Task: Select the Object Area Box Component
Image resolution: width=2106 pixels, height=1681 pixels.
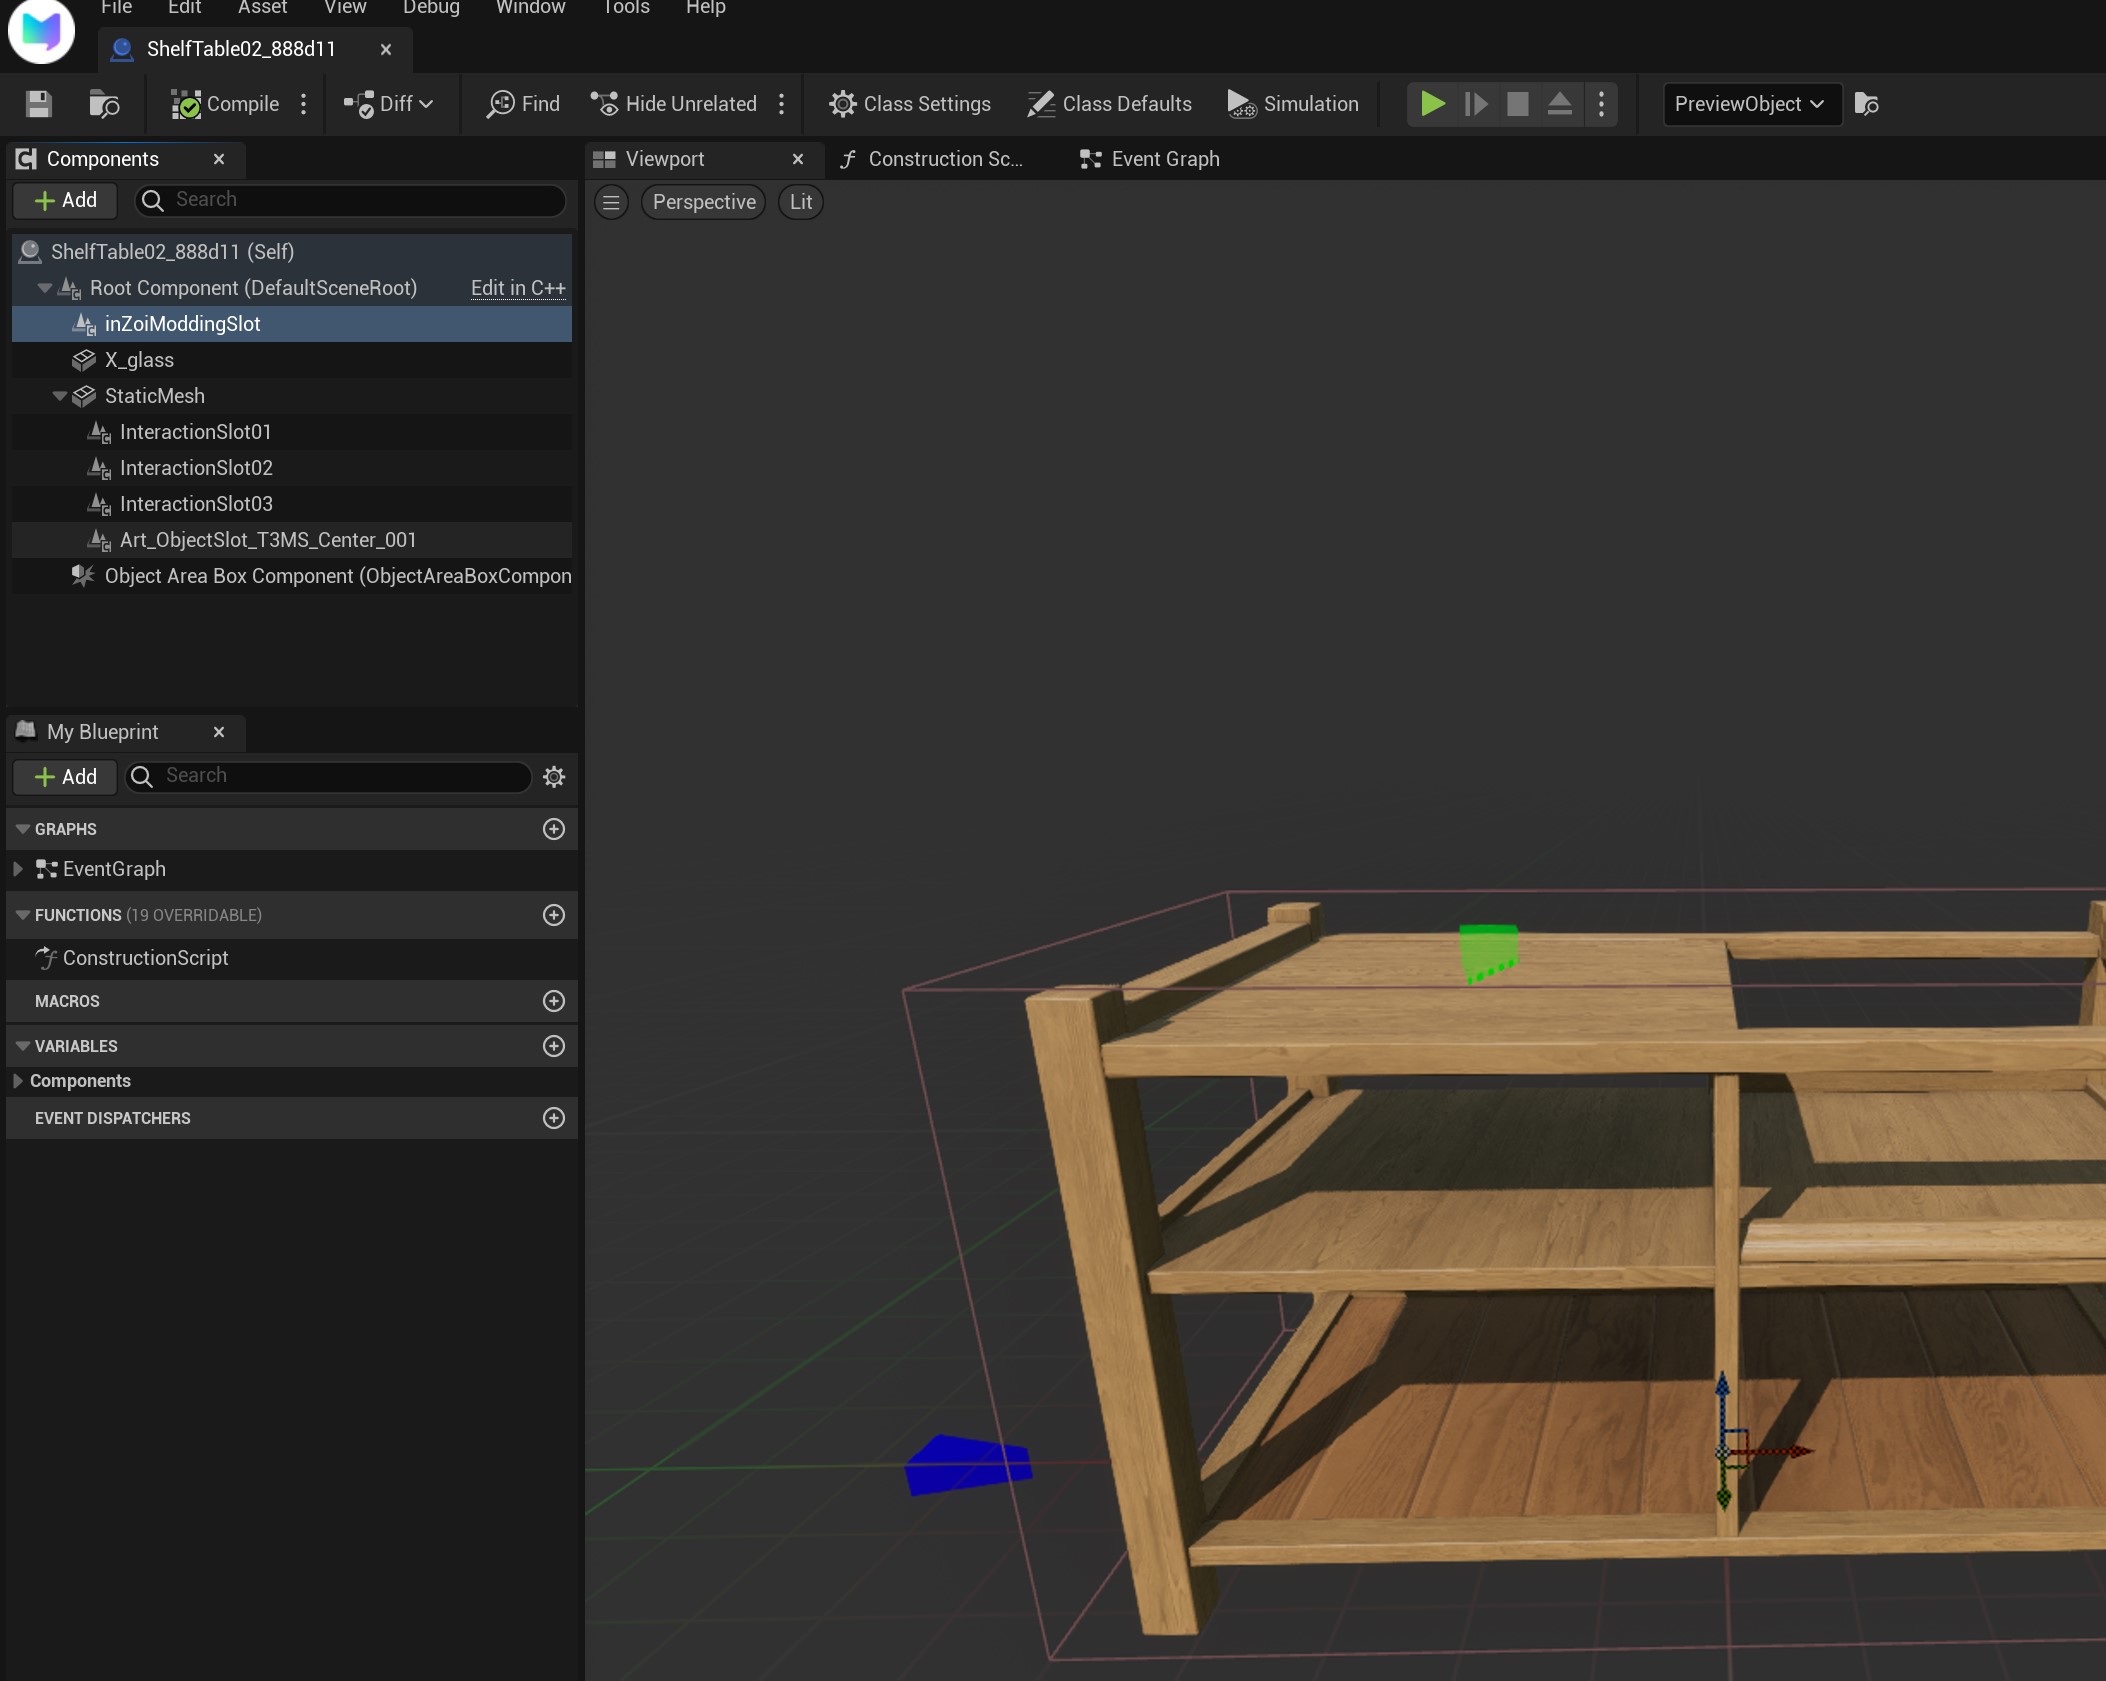Action: pos(292,576)
